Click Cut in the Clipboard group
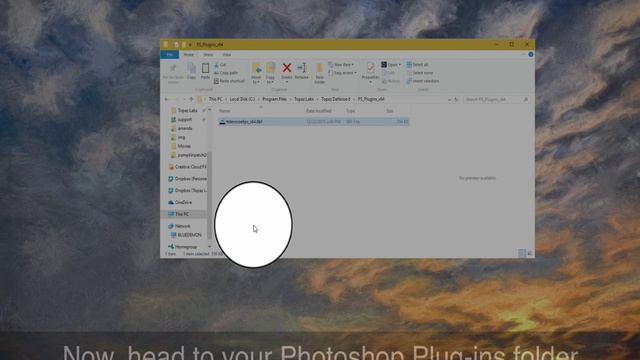The width and height of the screenshot is (640, 360). [220, 65]
